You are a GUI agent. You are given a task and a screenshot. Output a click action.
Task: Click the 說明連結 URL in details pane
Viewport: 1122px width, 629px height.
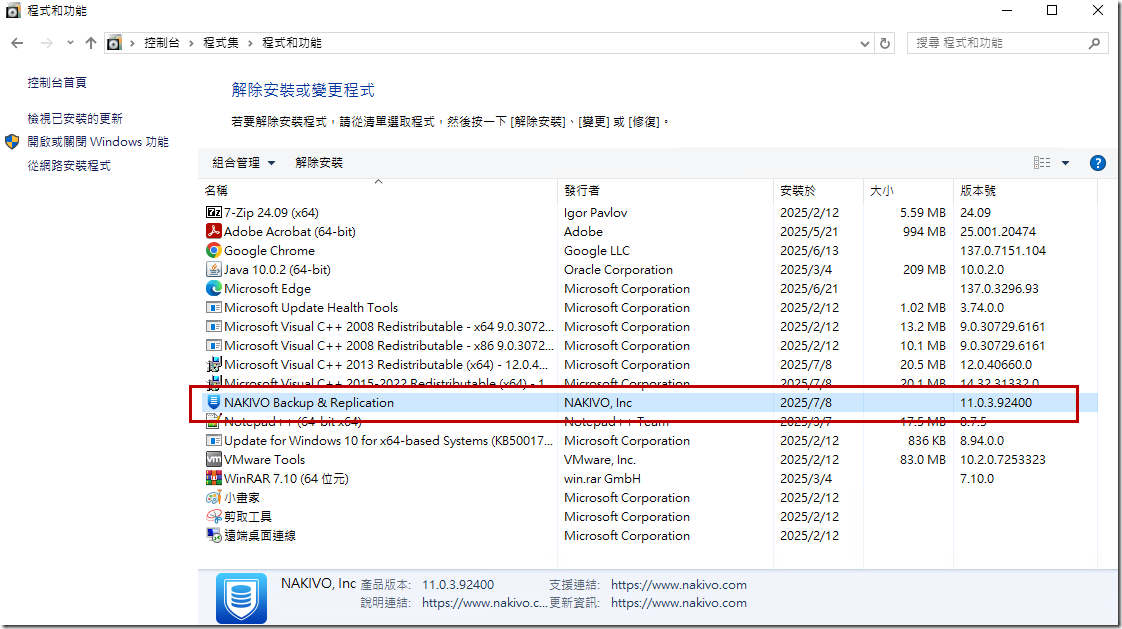(484, 603)
